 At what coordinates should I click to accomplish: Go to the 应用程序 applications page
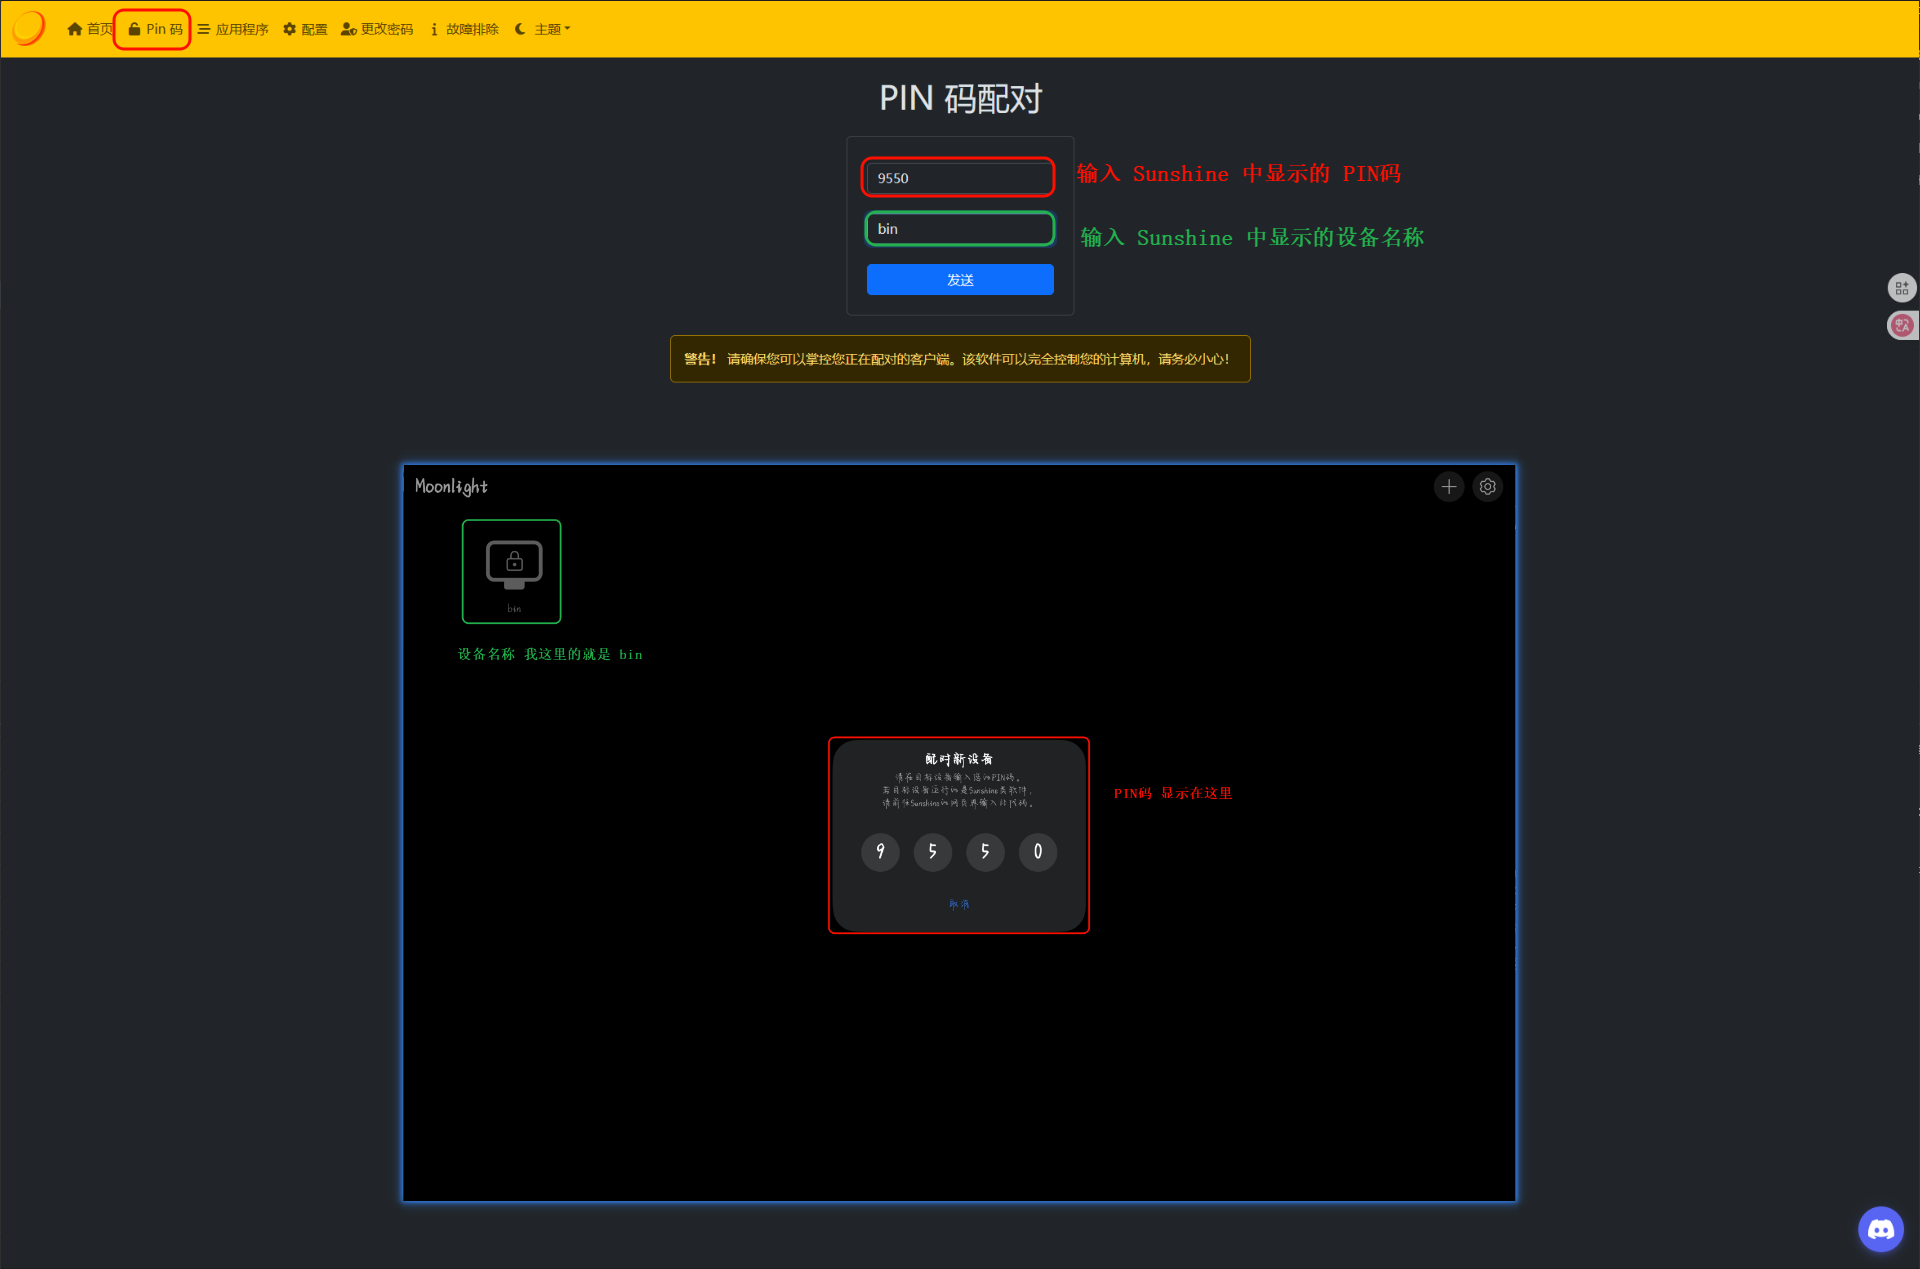coord(233,29)
